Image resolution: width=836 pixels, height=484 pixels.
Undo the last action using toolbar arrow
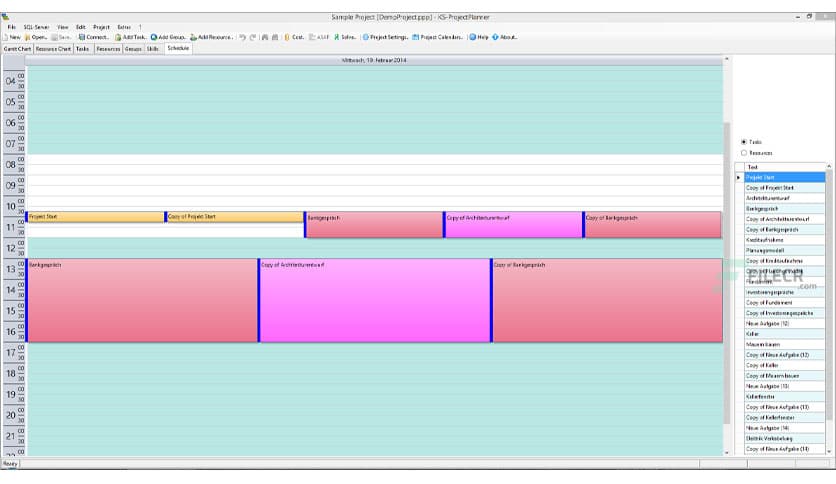[x=243, y=37]
